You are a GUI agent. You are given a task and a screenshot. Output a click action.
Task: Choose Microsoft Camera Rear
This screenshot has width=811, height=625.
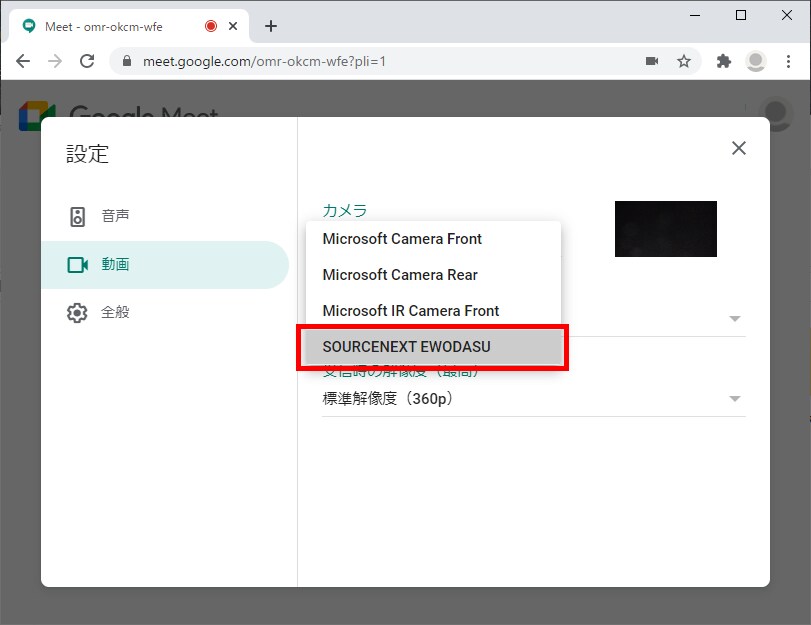[433, 275]
